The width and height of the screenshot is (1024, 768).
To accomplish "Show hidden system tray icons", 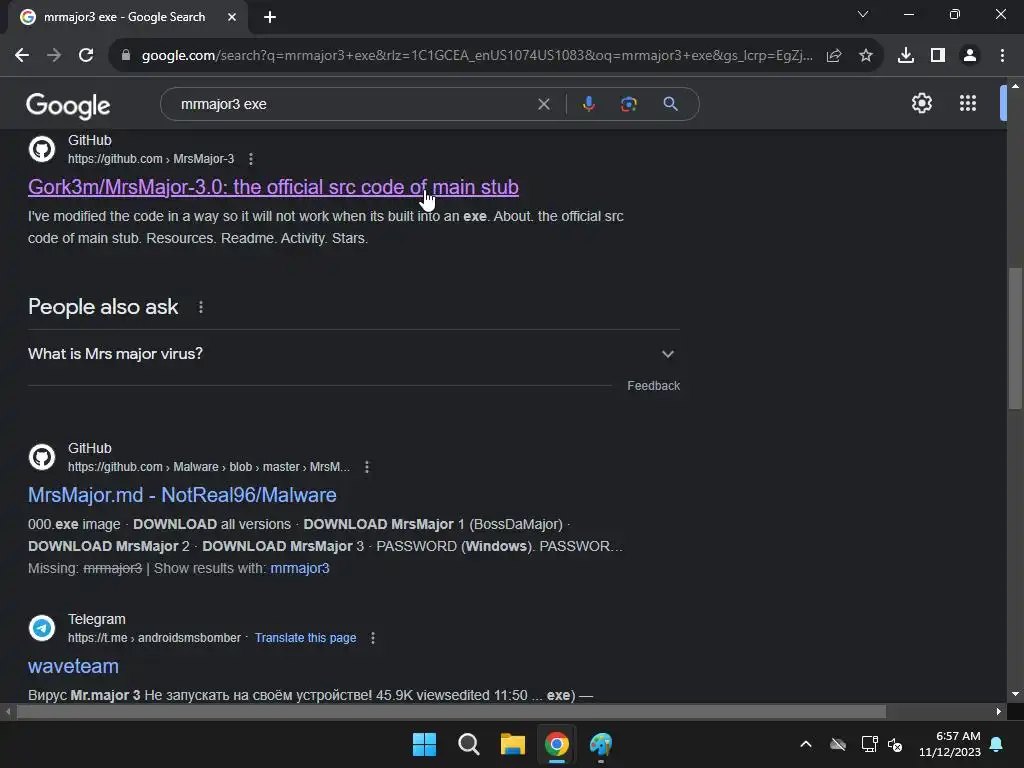I will click(x=806, y=744).
